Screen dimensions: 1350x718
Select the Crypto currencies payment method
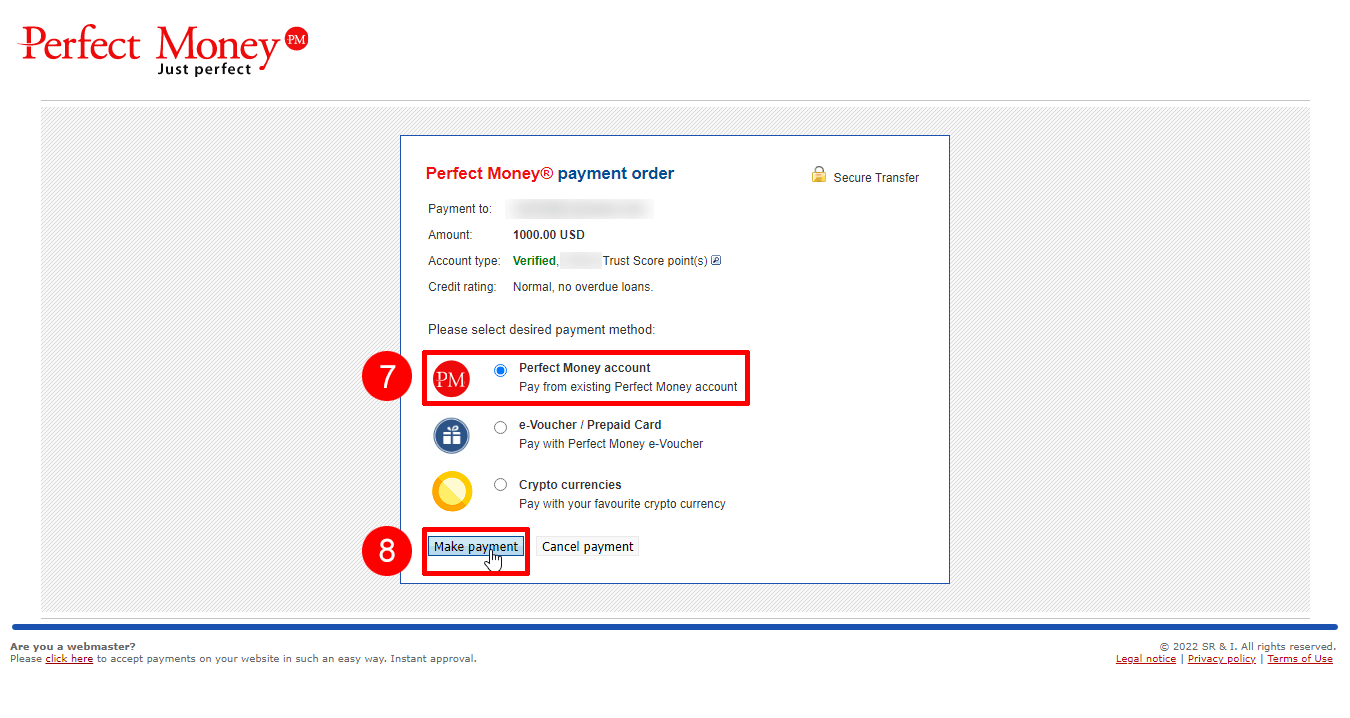click(500, 484)
